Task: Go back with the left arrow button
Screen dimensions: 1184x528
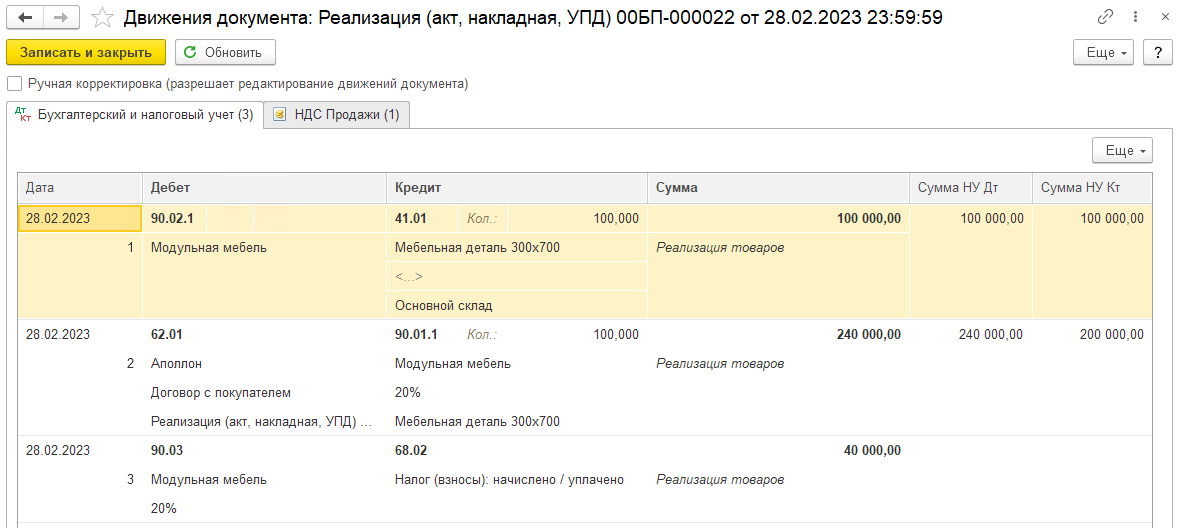Action: 24,17
